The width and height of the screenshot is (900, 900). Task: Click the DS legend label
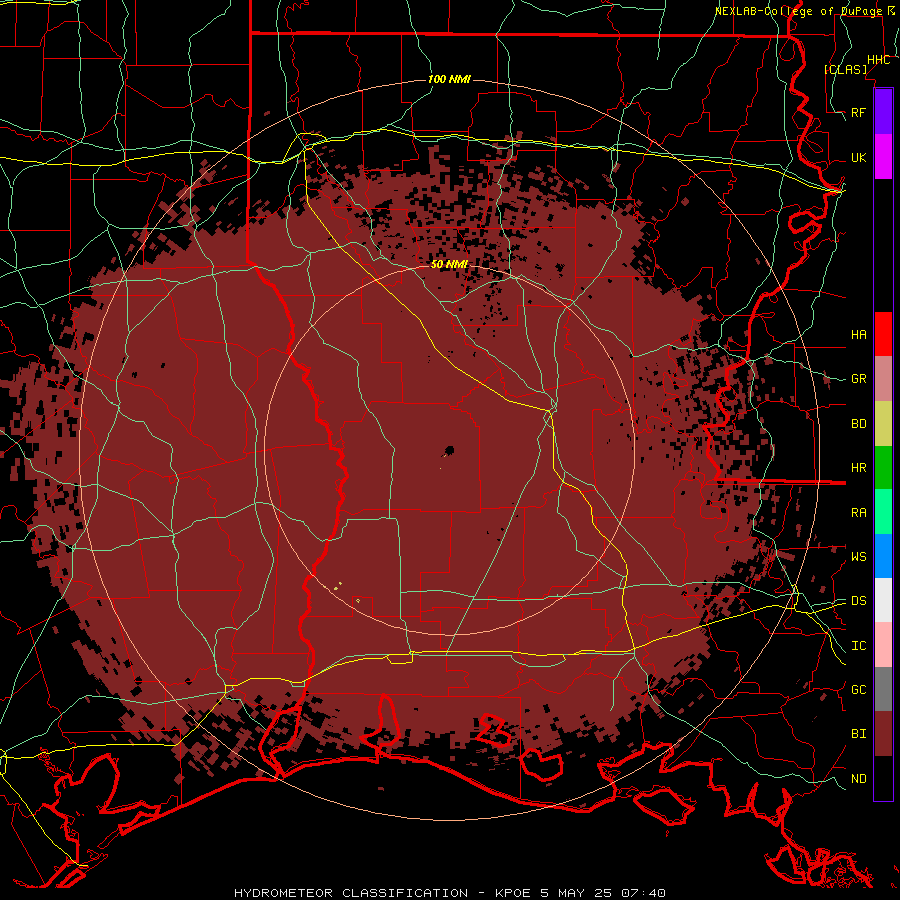click(x=858, y=601)
